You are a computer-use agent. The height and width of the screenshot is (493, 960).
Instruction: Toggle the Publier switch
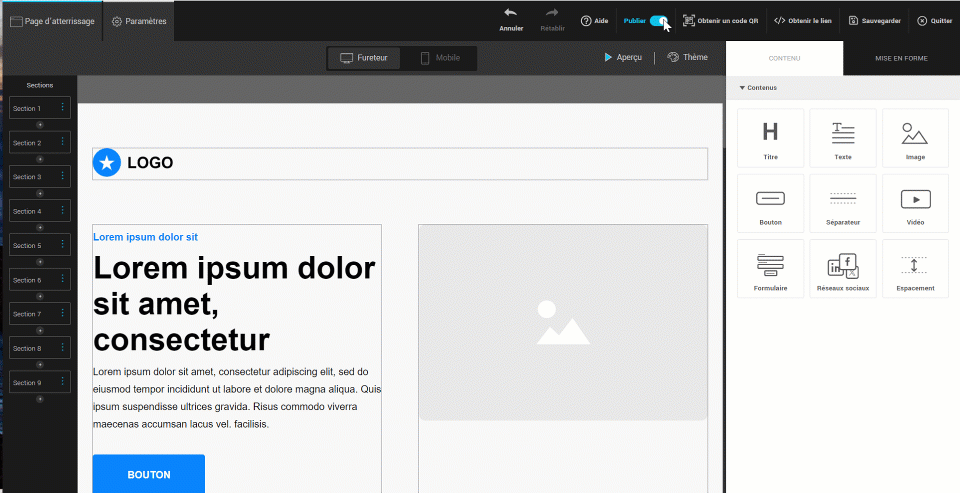point(658,20)
